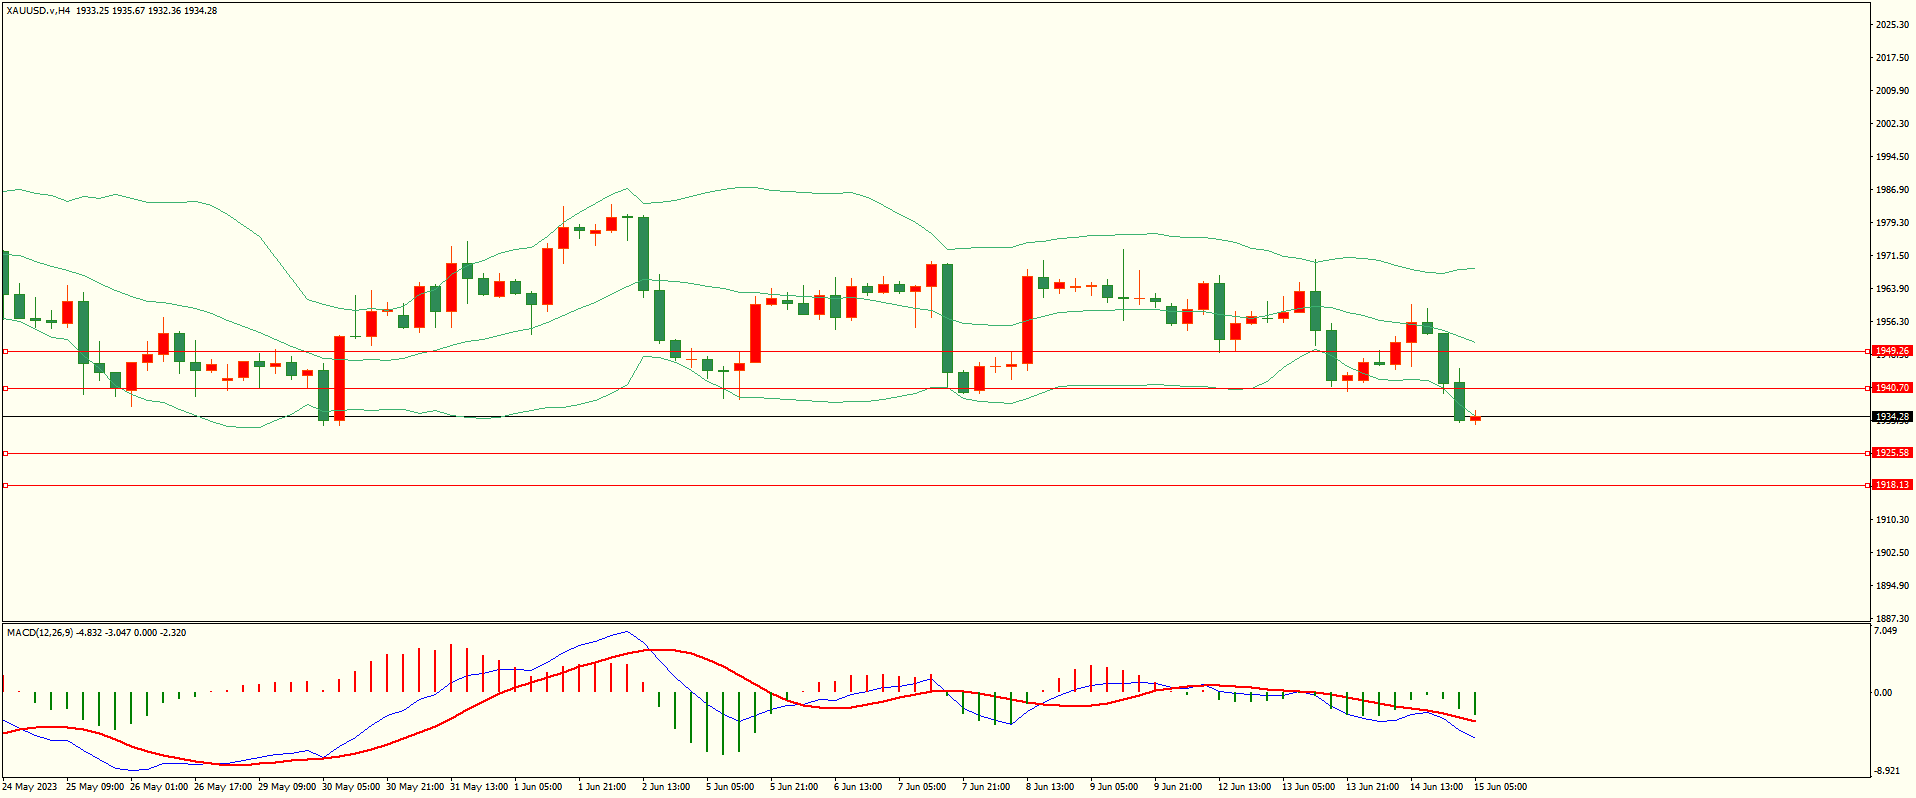
Task: Click the 7.049 value on MACD scale
Action: pyautogui.click(x=1885, y=631)
